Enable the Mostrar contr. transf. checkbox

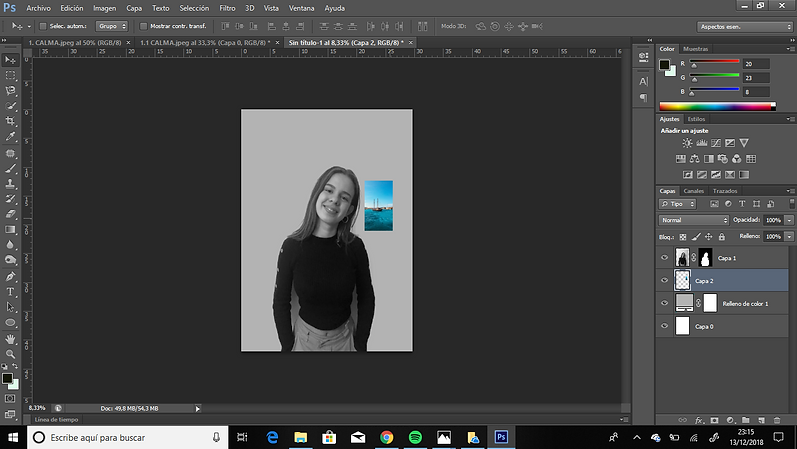coord(142,26)
